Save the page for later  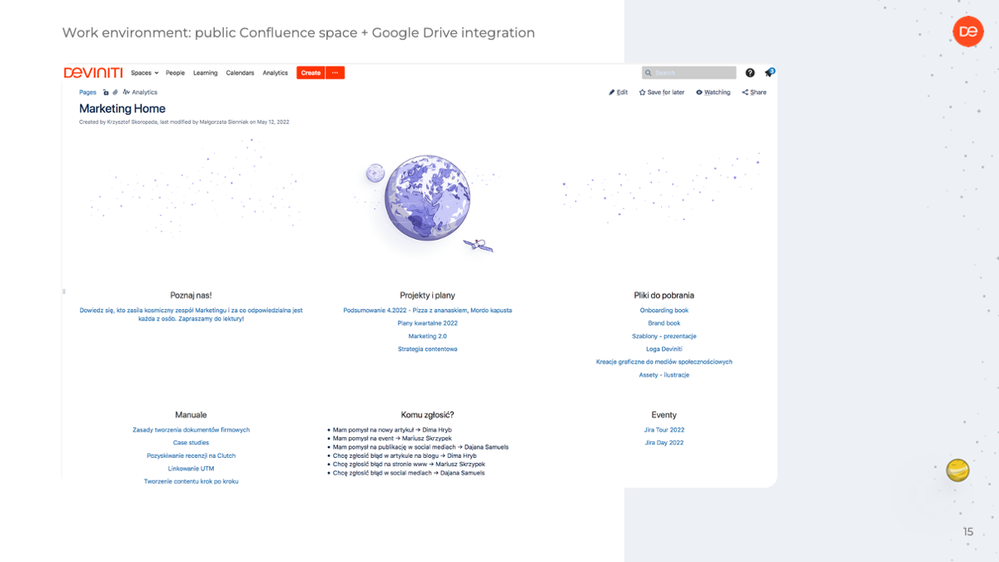coord(662,92)
